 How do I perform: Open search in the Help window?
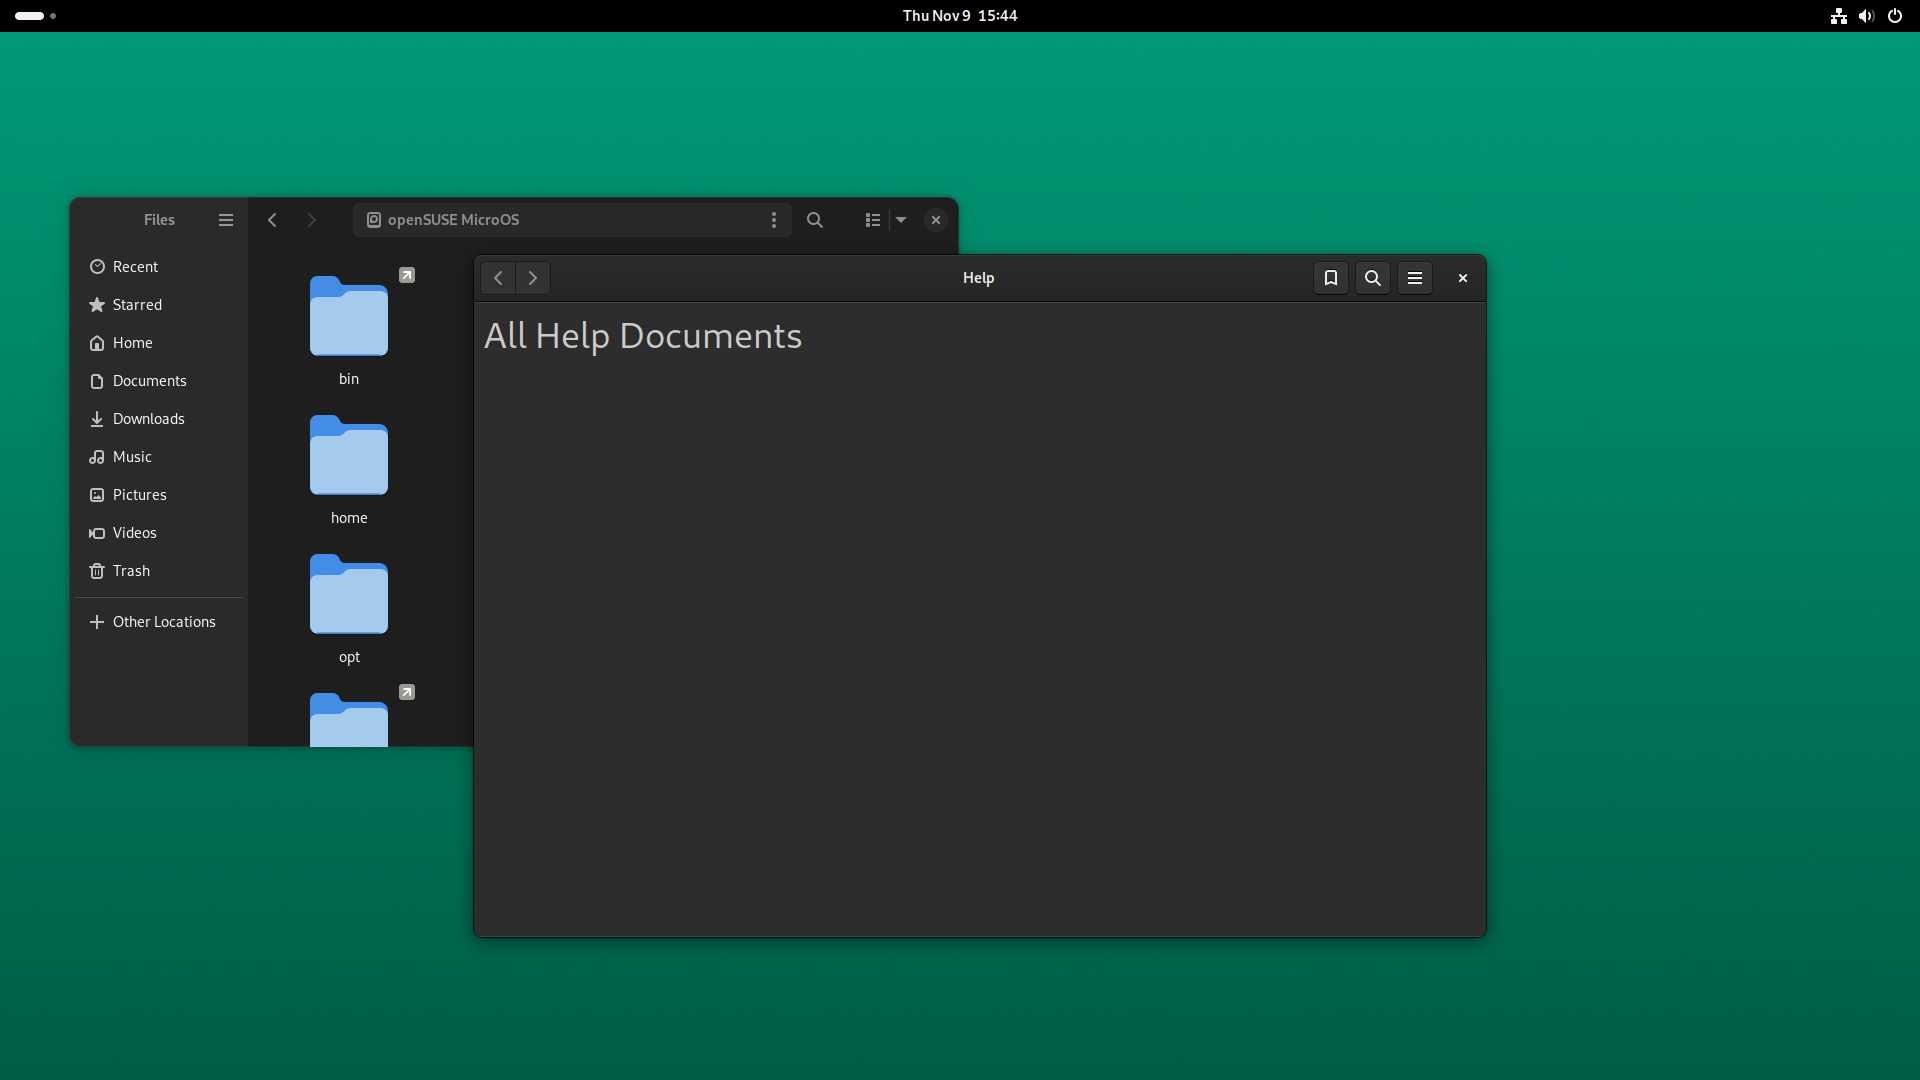coord(1372,278)
